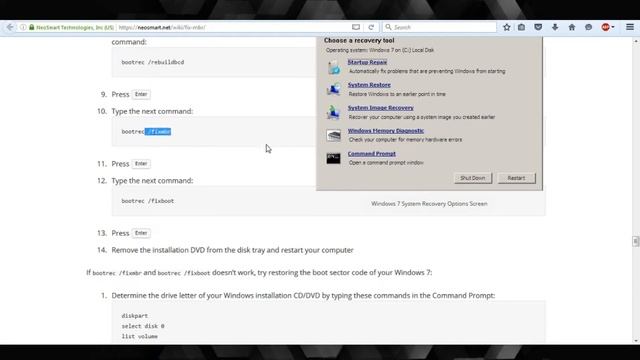The height and width of the screenshot is (360, 640).
Task: Focus the browser Search field
Action: [440, 27]
